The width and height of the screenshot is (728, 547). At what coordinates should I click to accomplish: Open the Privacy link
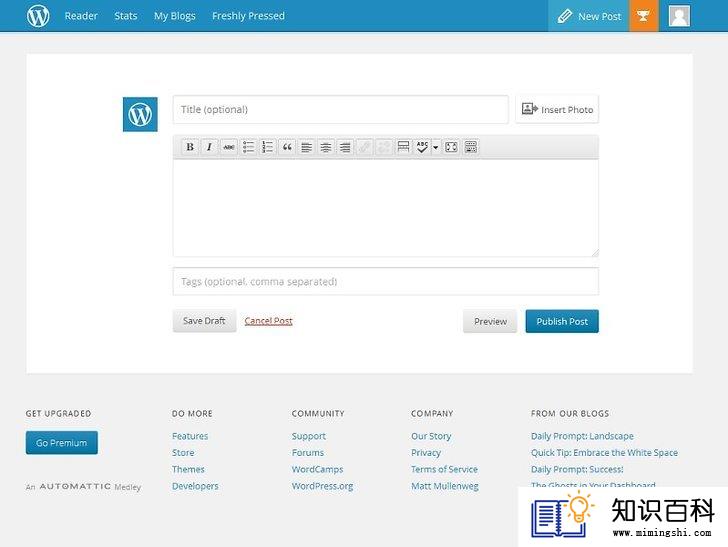[426, 453]
